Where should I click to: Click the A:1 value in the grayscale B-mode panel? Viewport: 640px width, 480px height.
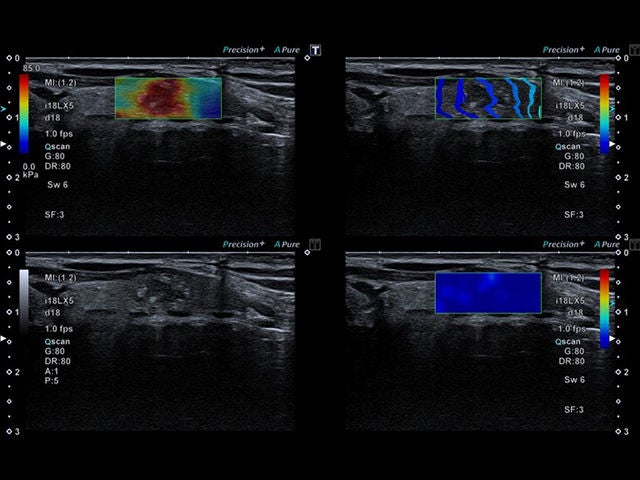pos(52,371)
